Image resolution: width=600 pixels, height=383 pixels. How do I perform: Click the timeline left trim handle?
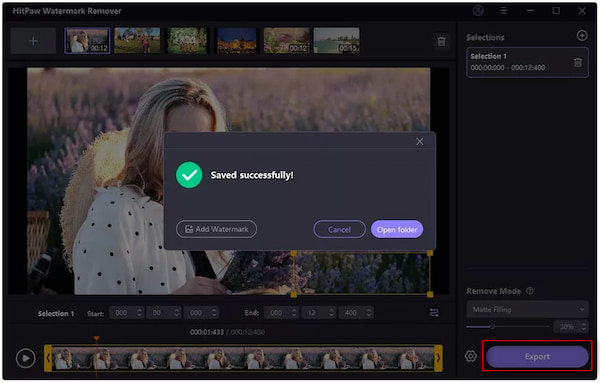click(48, 358)
